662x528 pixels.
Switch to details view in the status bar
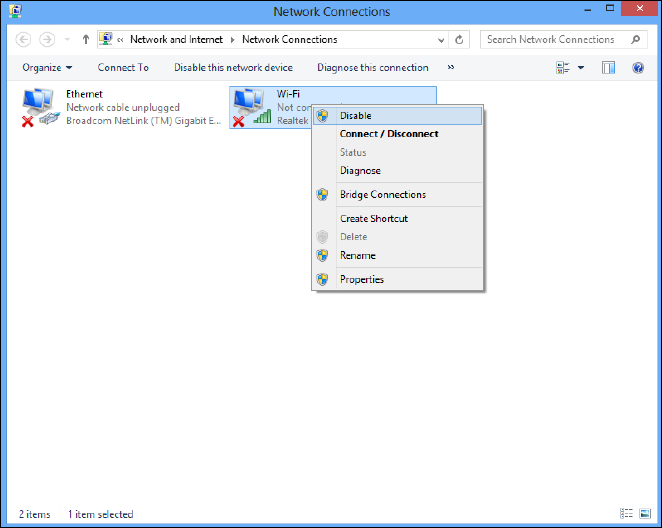626,514
